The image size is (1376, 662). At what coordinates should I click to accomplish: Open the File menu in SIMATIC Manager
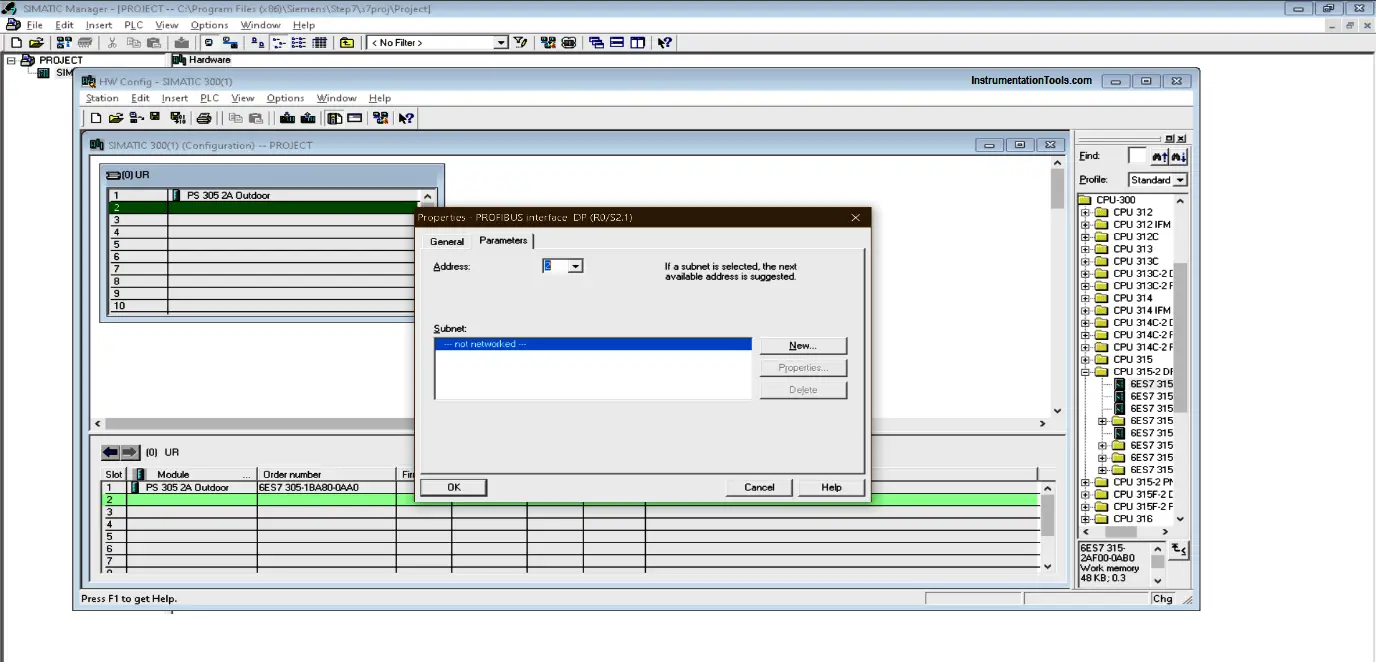pos(35,25)
